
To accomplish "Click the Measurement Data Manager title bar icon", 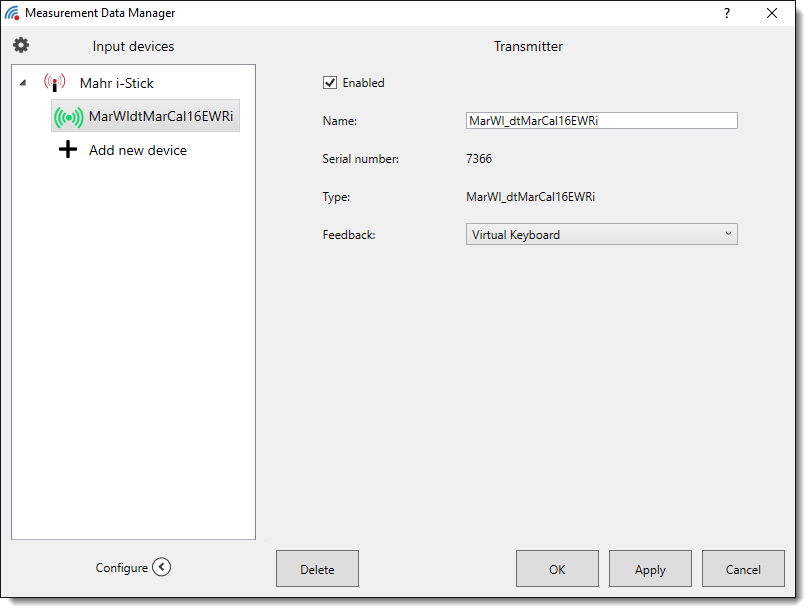I will pos(12,13).
